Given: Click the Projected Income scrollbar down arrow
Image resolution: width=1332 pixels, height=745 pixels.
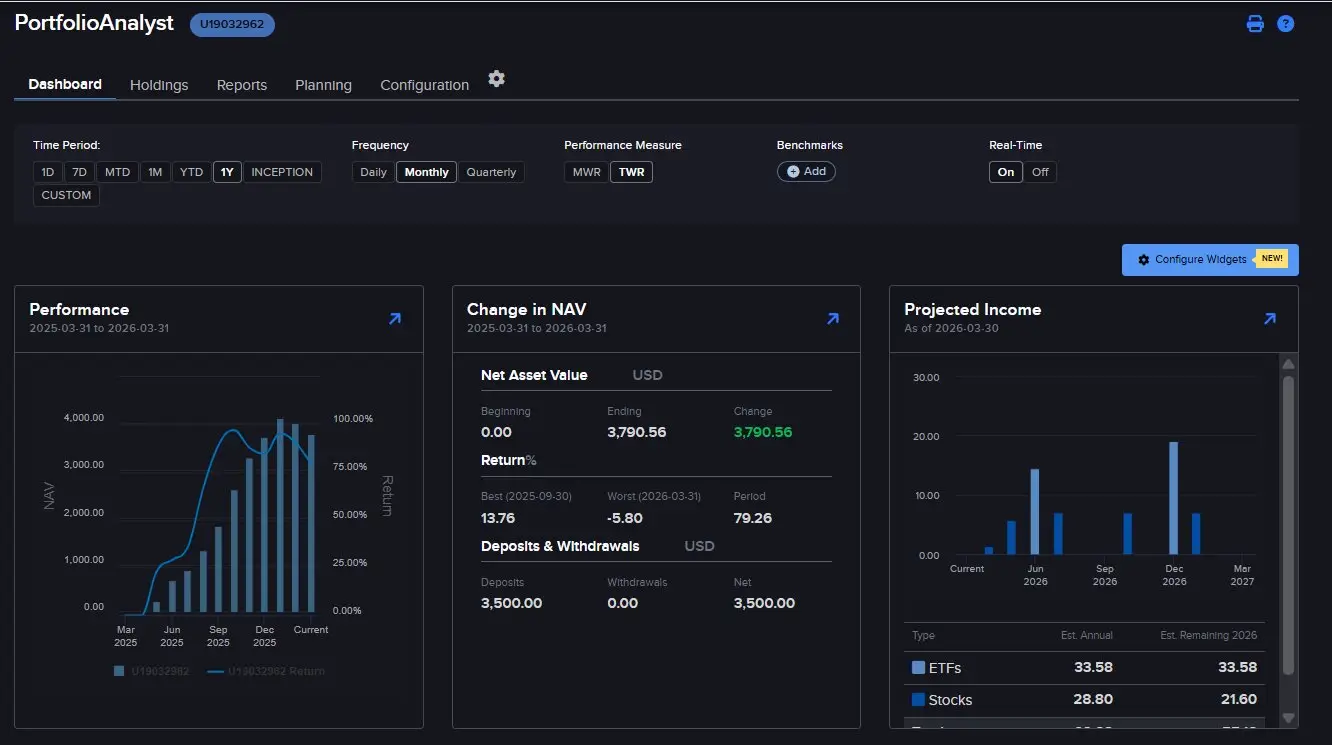Looking at the screenshot, I should pos(1288,718).
